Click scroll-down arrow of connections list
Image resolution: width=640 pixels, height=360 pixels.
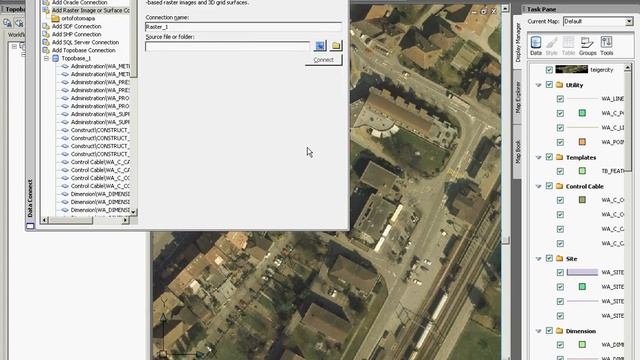click(133, 212)
